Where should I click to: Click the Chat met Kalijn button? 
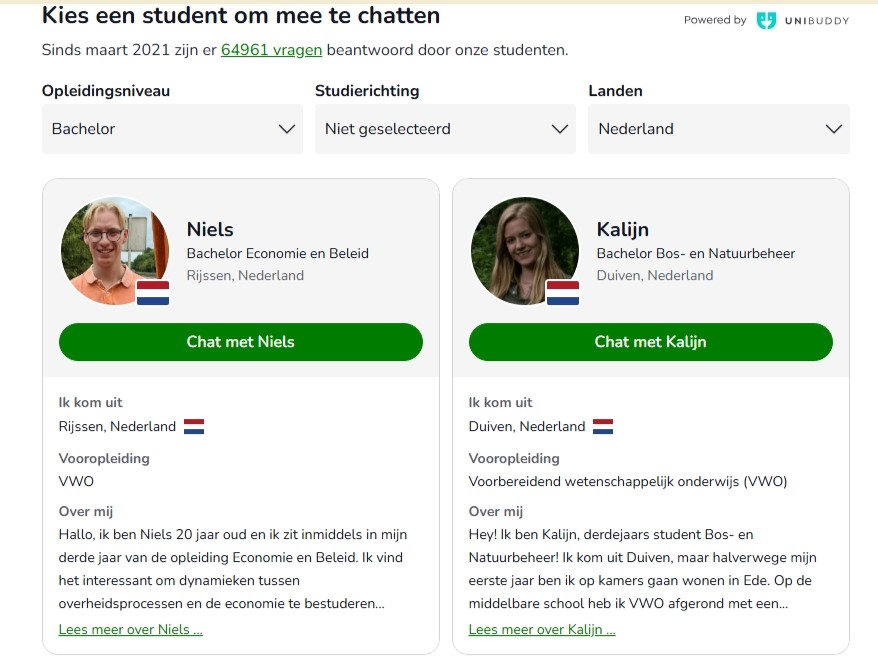pos(650,342)
